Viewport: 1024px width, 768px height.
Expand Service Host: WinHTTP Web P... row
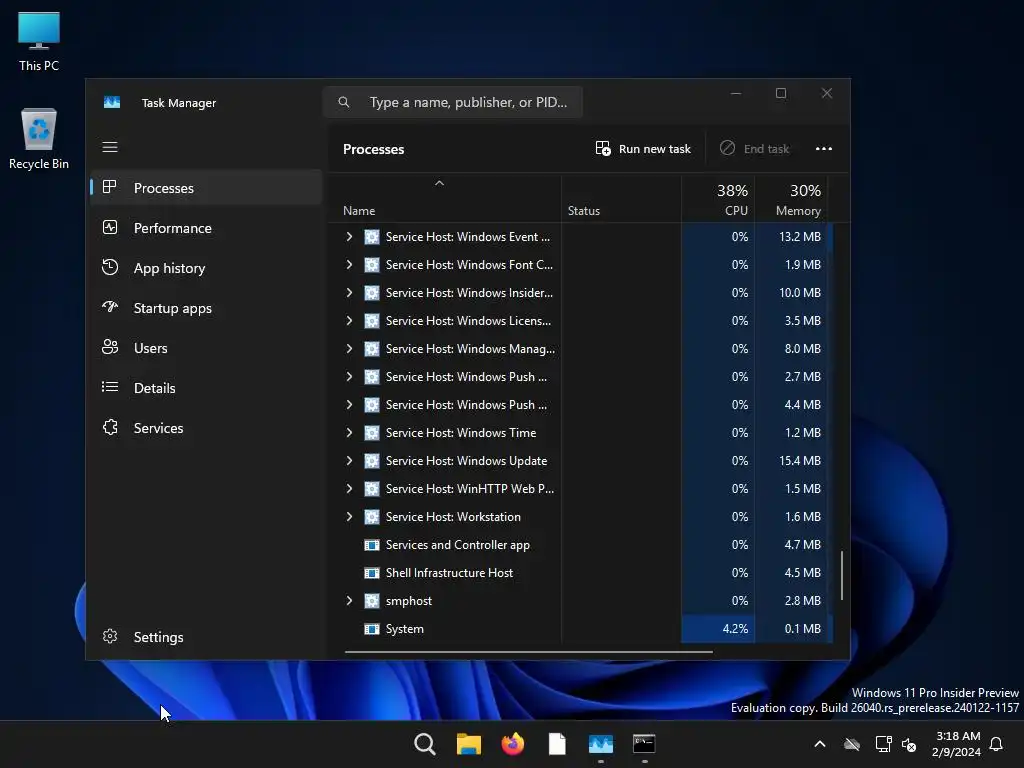(349, 488)
